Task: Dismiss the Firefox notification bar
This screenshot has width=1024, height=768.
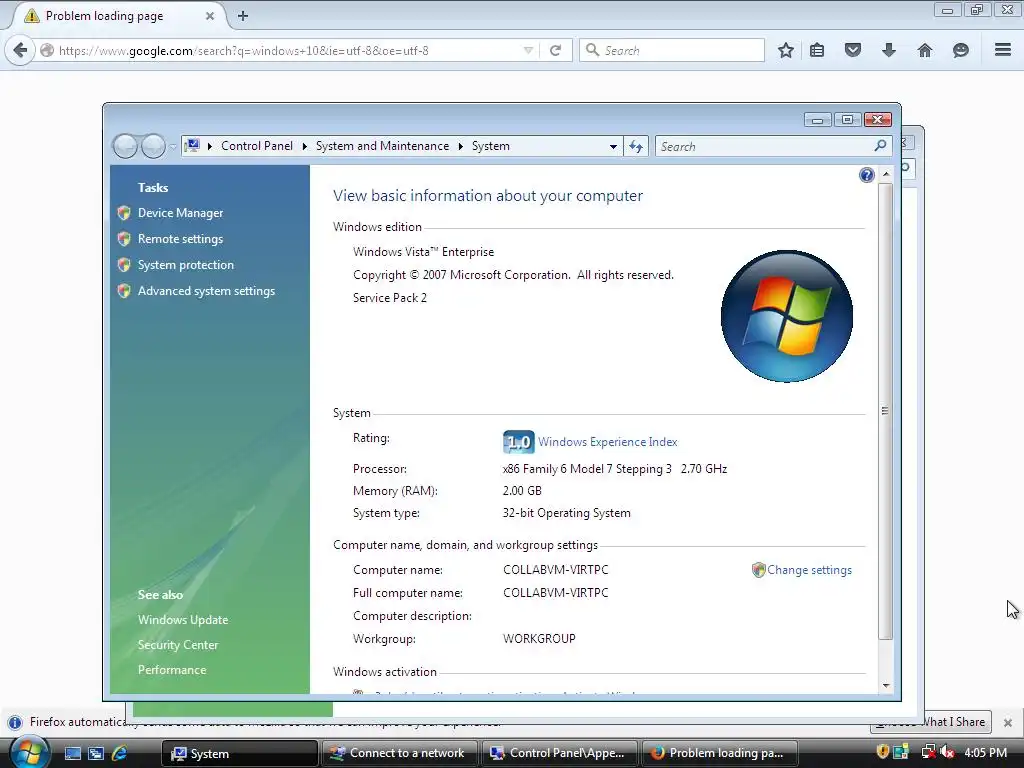Action: pyautogui.click(x=1008, y=723)
